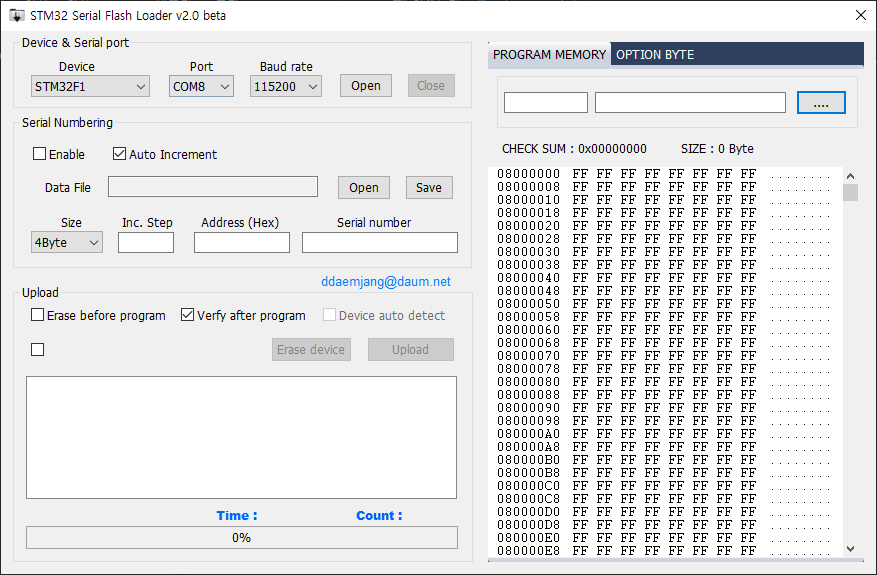Click the hex view scrollbar thumb
Screen dimensions: 877x575
pos(850,192)
